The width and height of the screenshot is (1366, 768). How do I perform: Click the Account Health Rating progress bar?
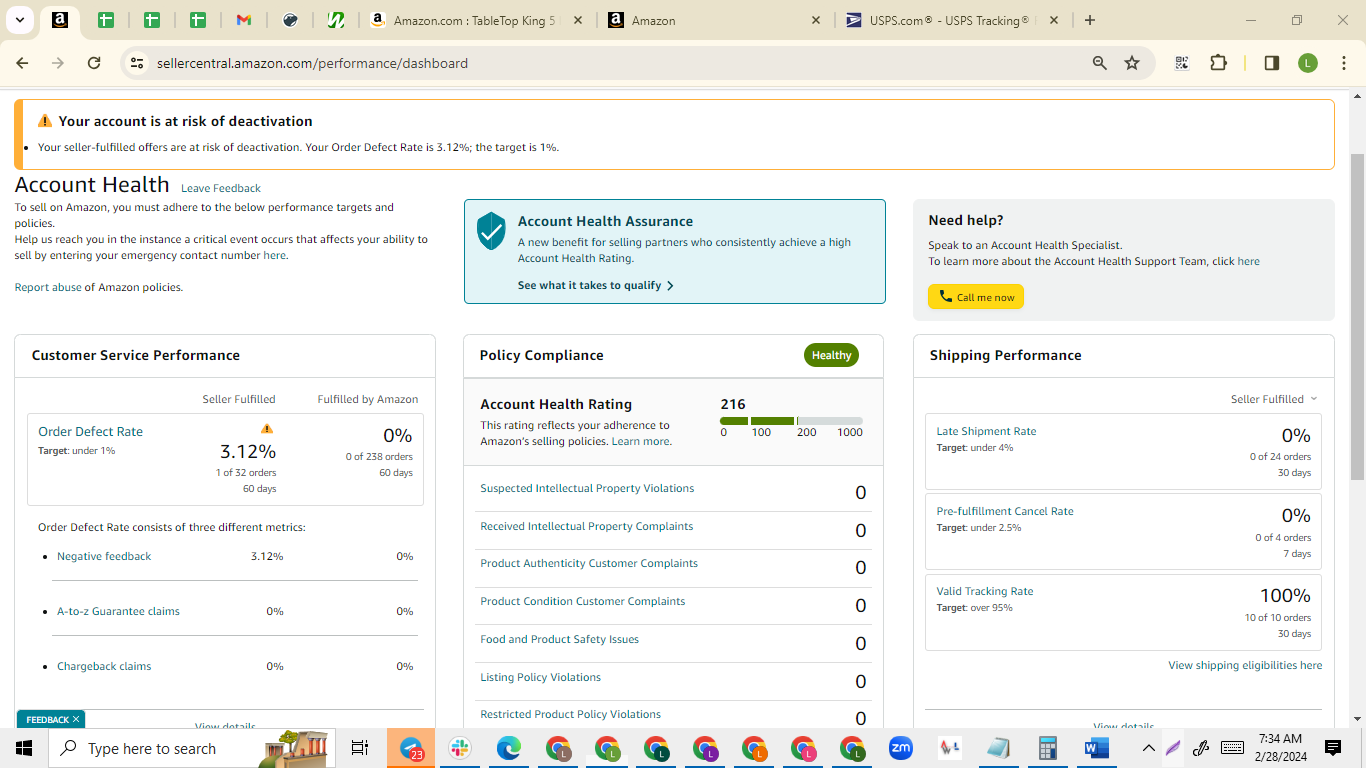tap(791, 421)
